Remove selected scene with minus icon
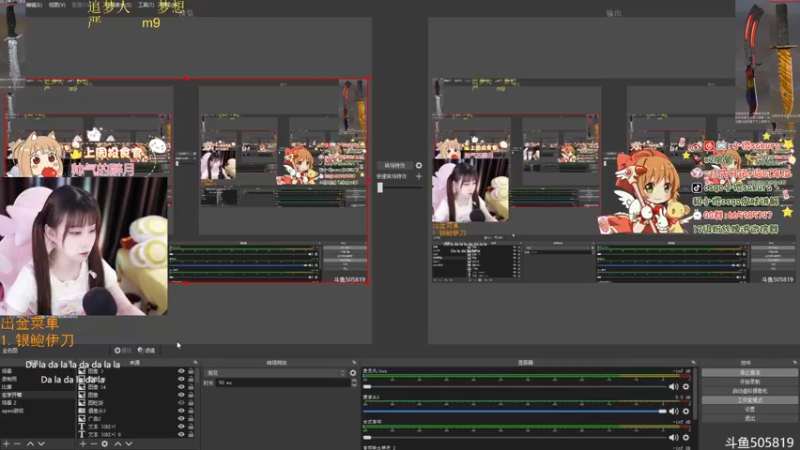 click(x=17, y=444)
